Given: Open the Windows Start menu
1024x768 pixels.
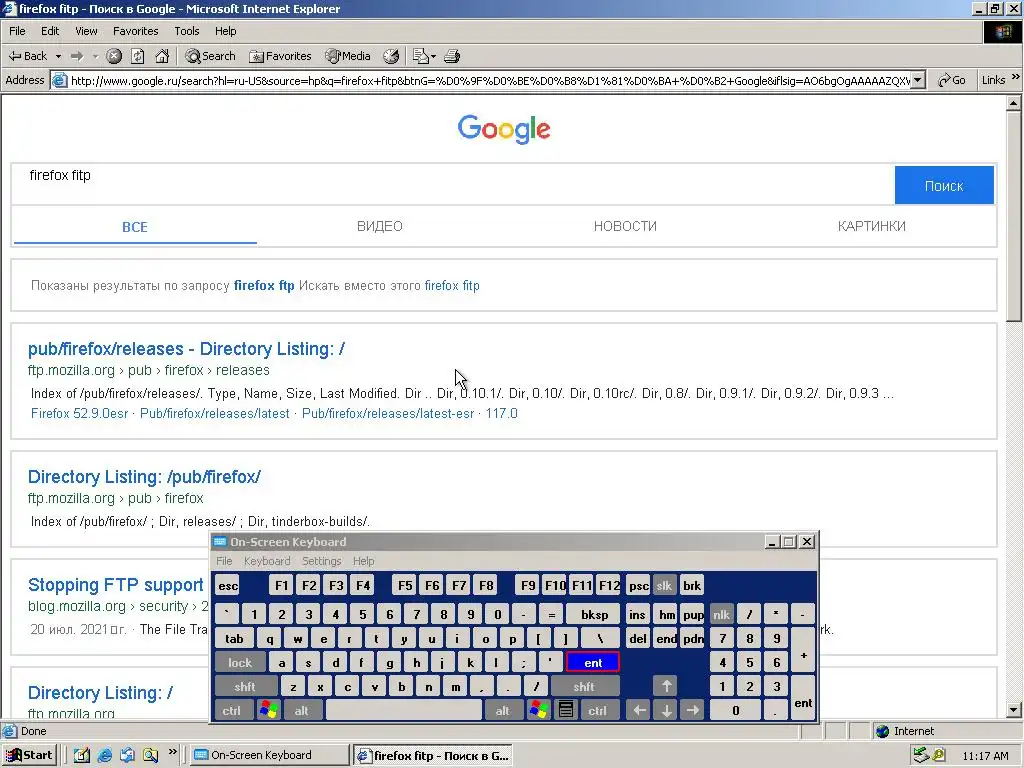Looking at the screenshot, I should point(29,755).
